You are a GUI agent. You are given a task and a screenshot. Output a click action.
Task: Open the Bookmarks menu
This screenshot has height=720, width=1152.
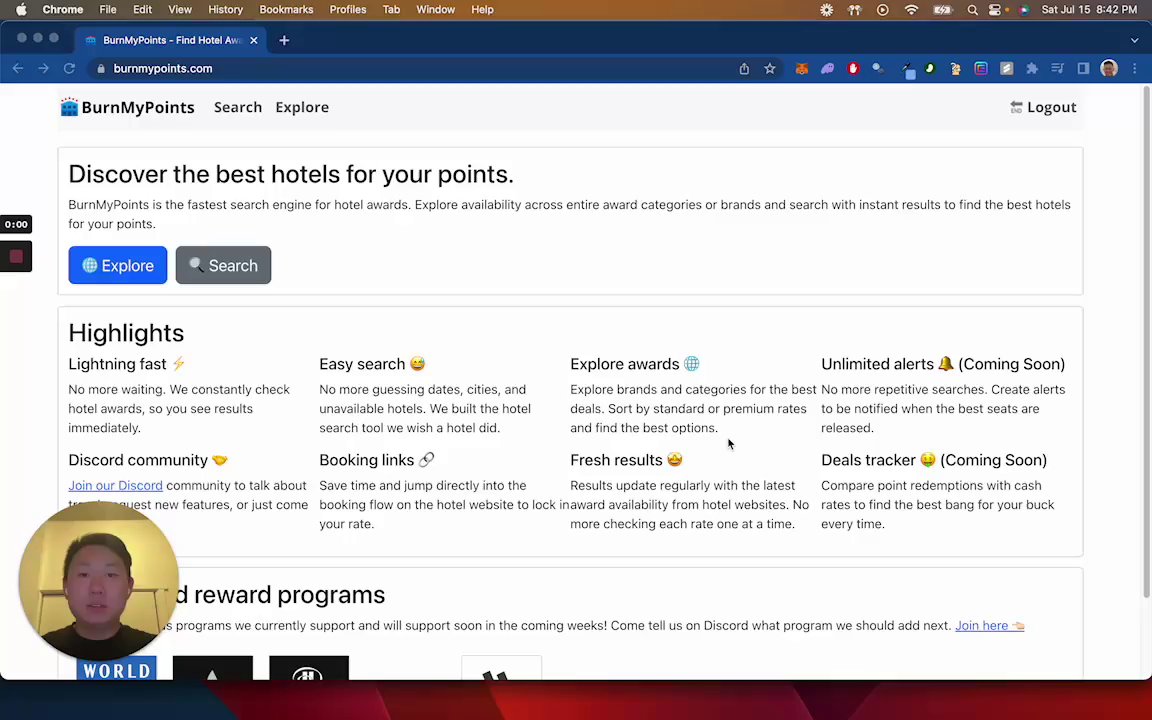(x=286, y=10)
